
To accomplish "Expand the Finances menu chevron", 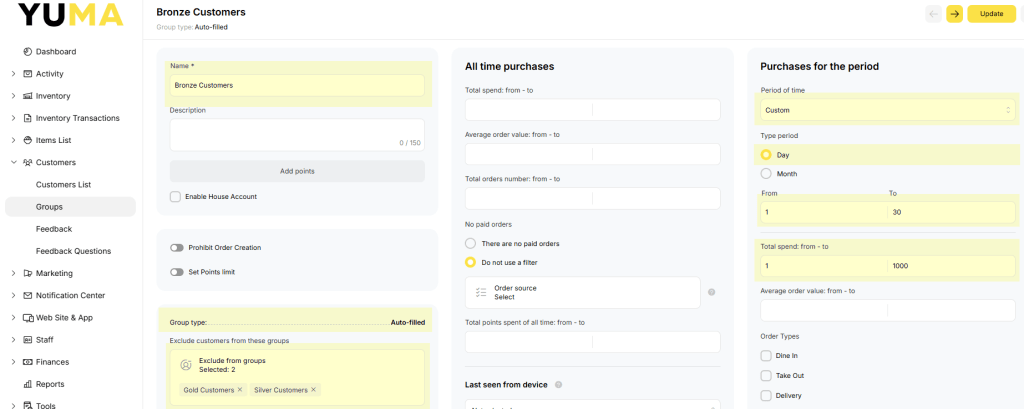I will (x=14, y=362).
